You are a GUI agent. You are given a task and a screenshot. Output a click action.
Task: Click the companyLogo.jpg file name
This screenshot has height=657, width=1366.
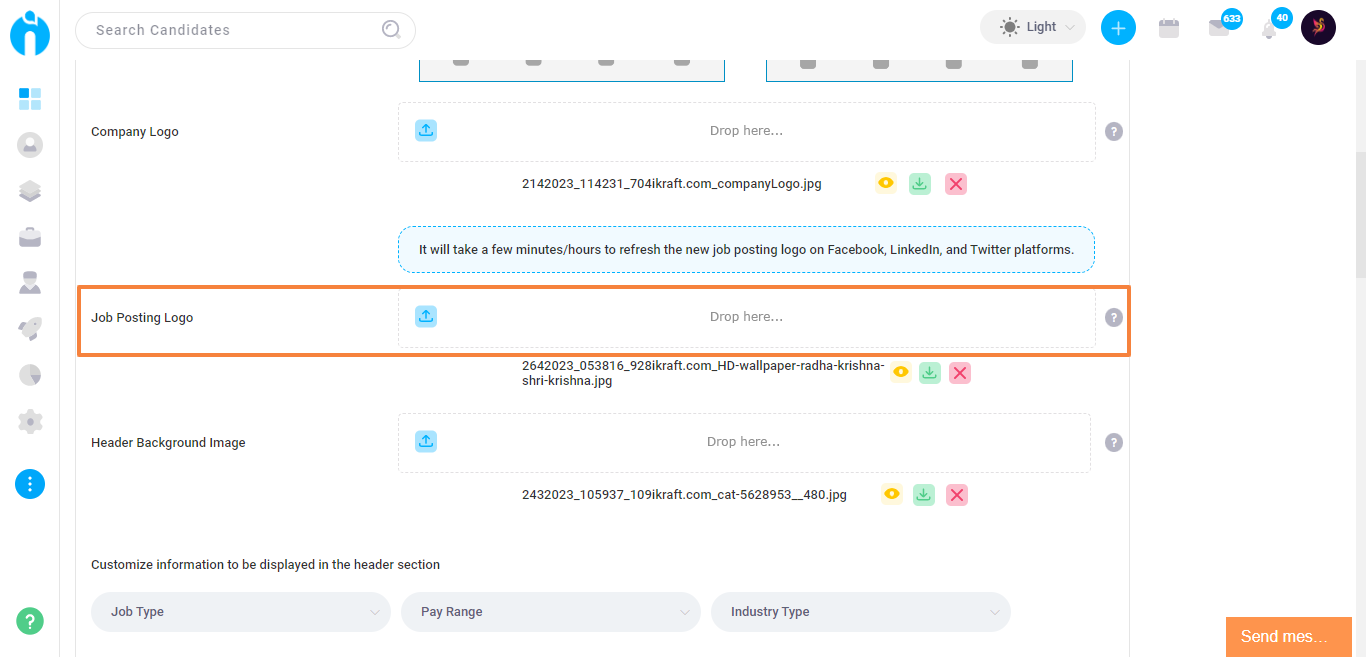click(672, 184)
